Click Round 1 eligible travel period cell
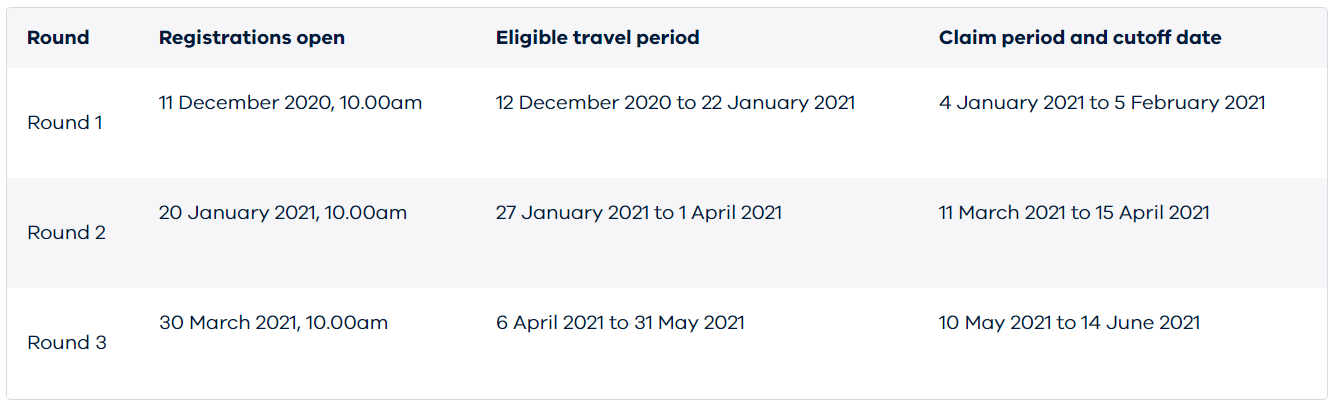This screenshot has height=406, width=1335. (675, 103)
